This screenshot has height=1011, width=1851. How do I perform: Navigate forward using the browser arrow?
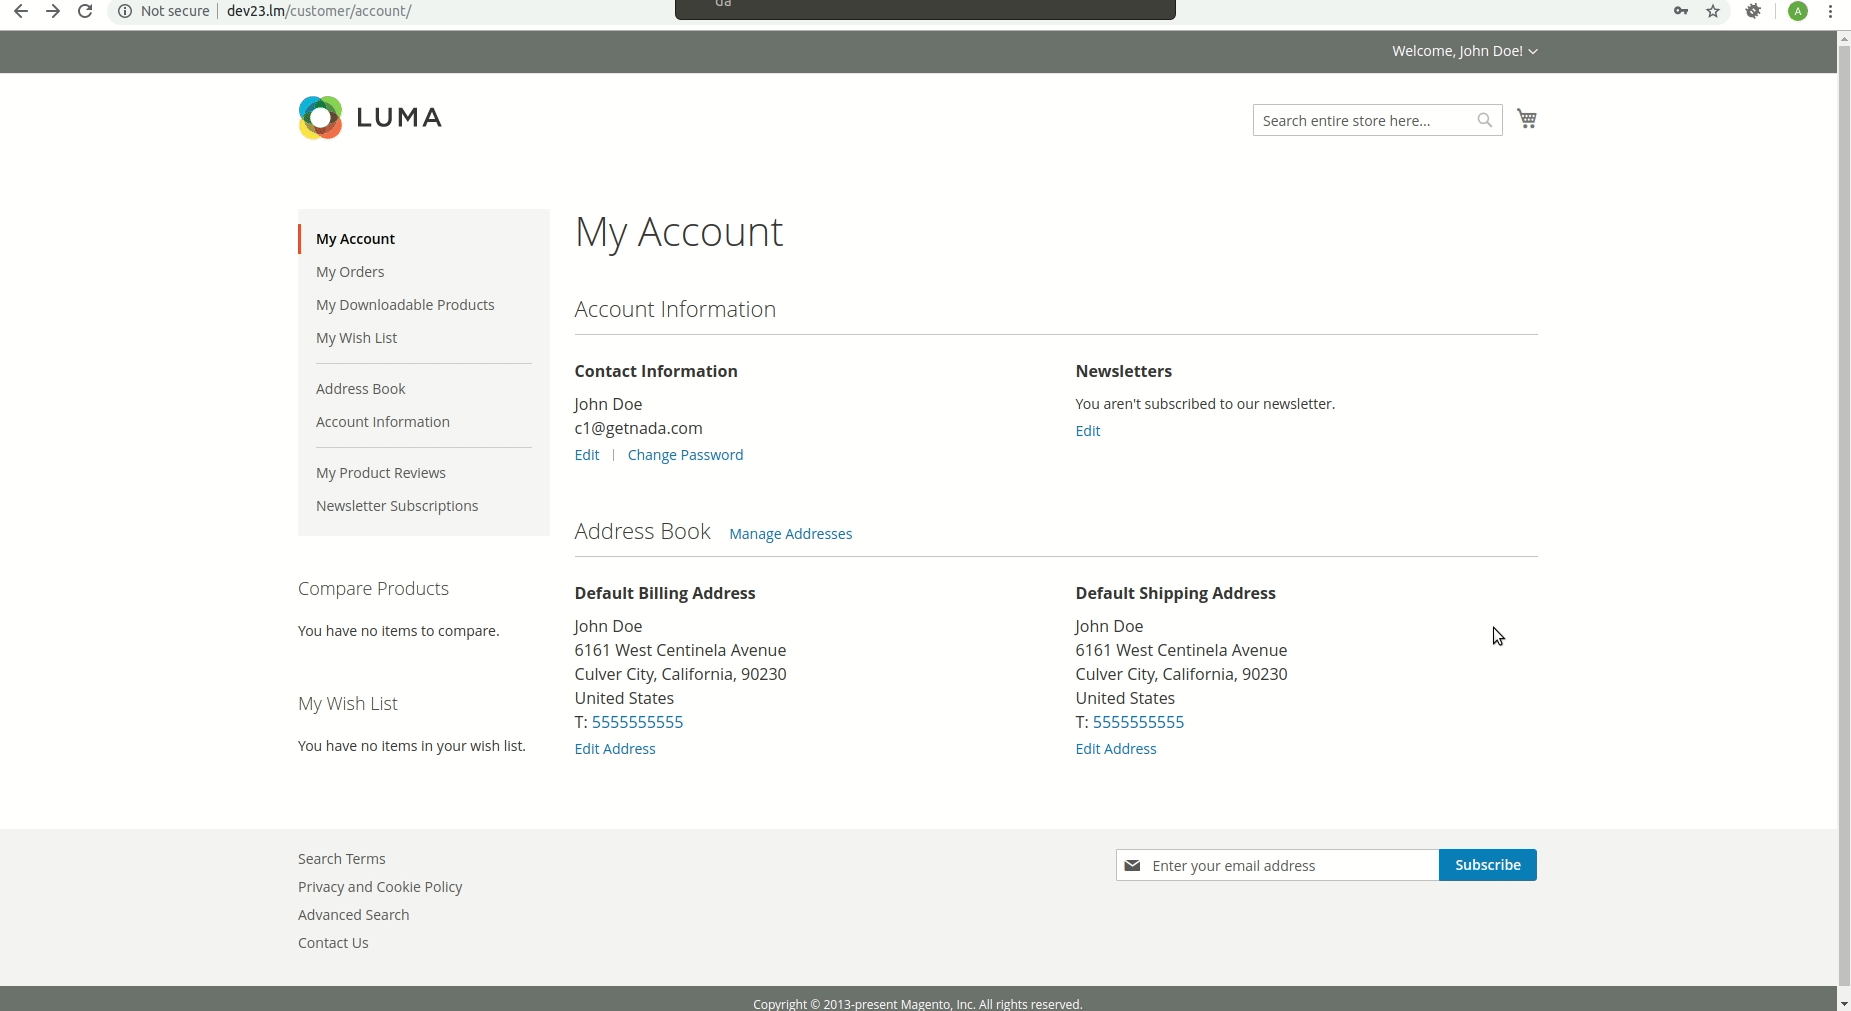pos(53,11)
